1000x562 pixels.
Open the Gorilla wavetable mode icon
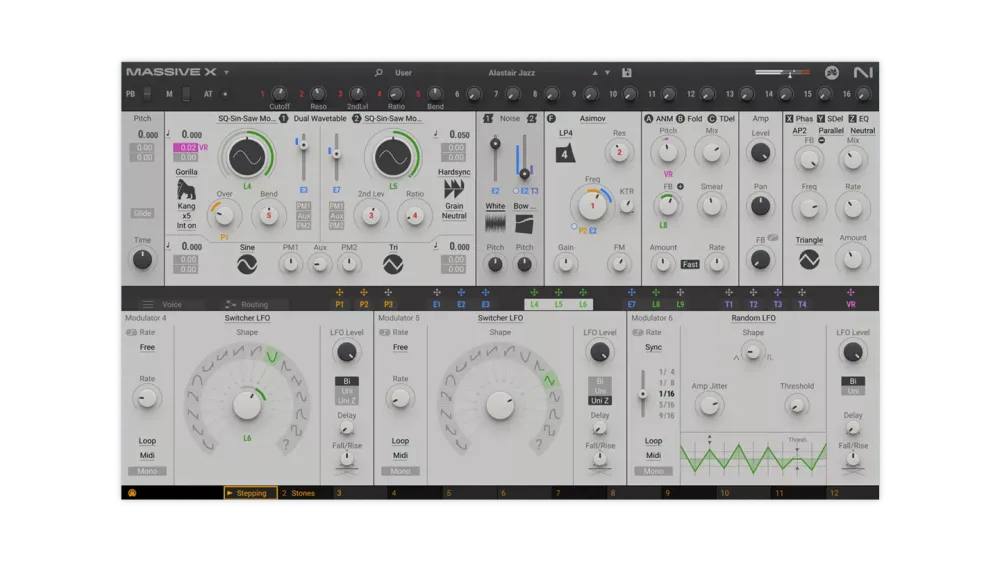(186, 189)
